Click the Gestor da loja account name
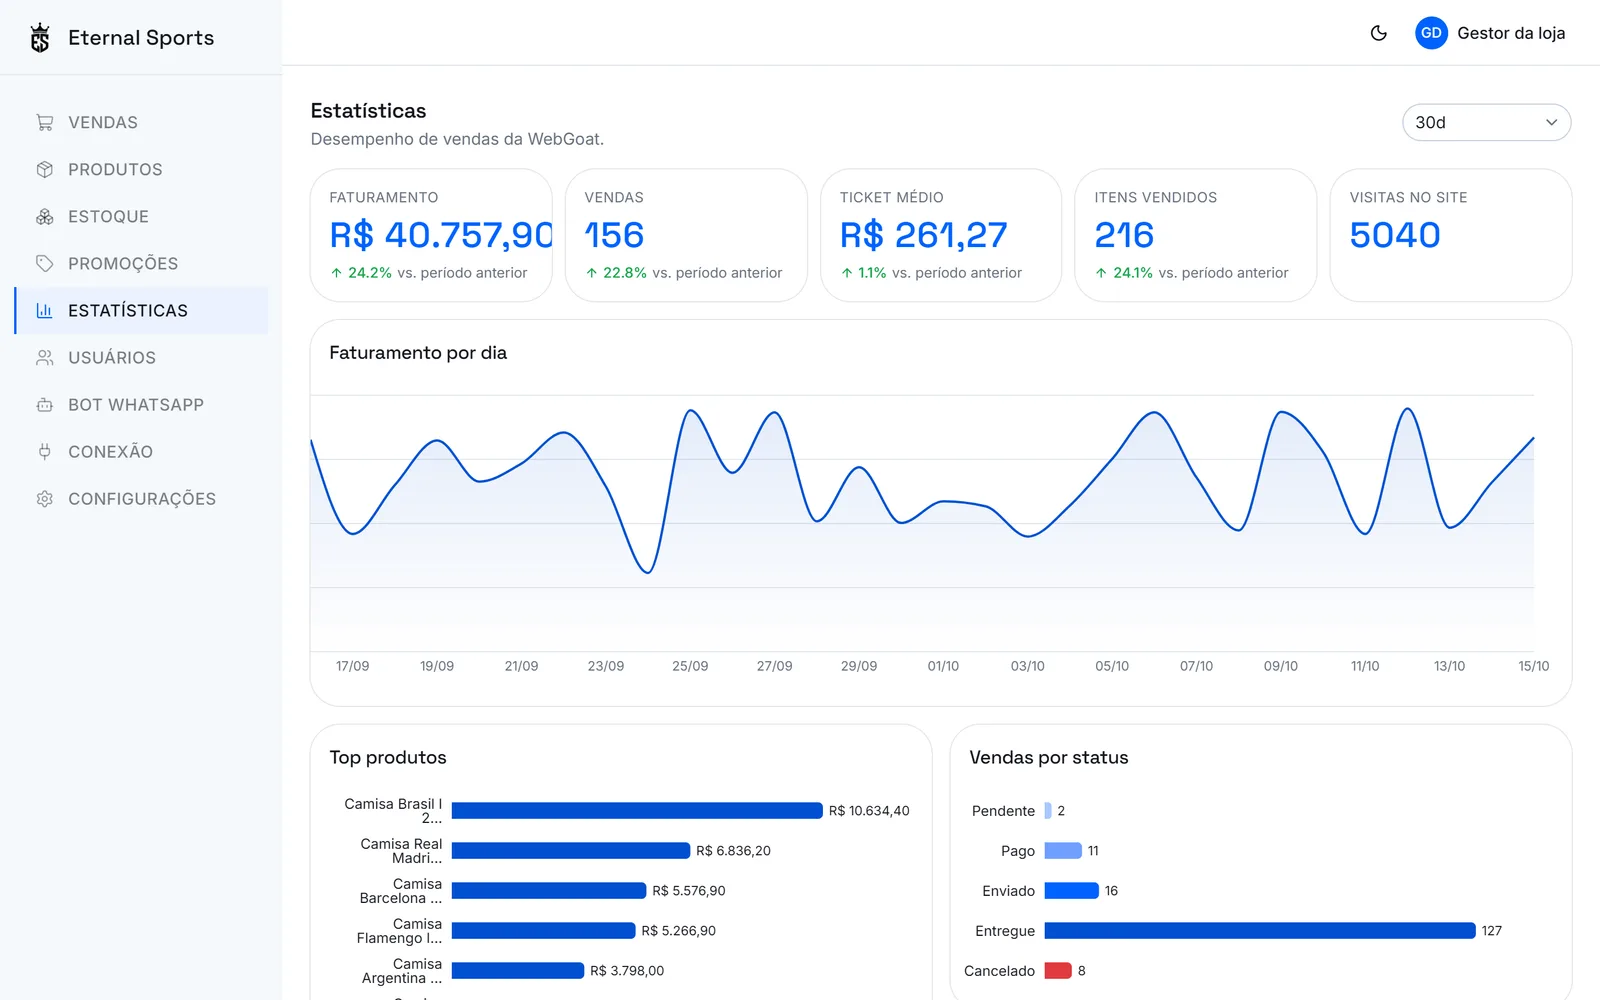The height and width of the screenshot is (1000, 1600). pyautogui.click(x=1511, y=33)
